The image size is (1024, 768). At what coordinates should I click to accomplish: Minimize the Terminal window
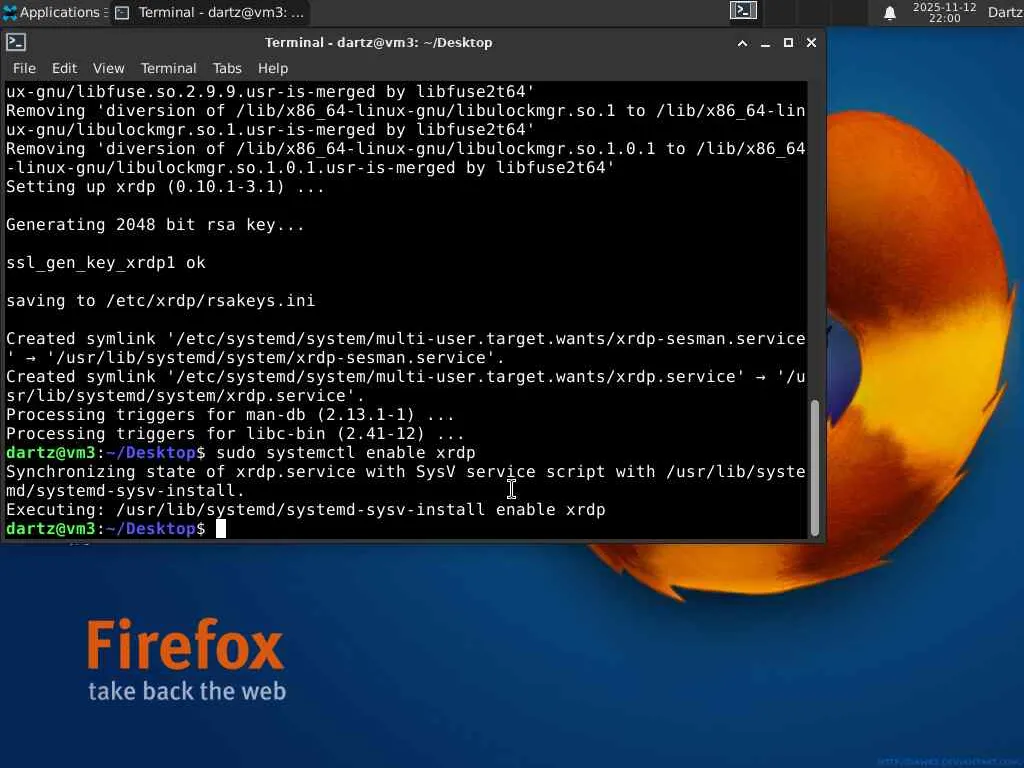[765, 43]
